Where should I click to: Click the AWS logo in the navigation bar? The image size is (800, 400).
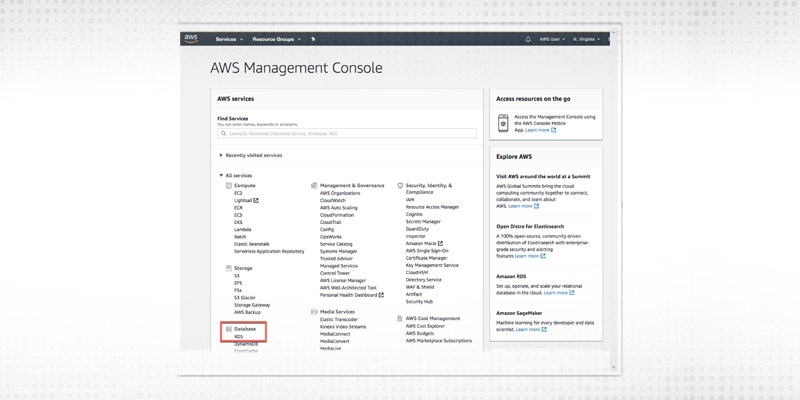[x=191, y=39]
